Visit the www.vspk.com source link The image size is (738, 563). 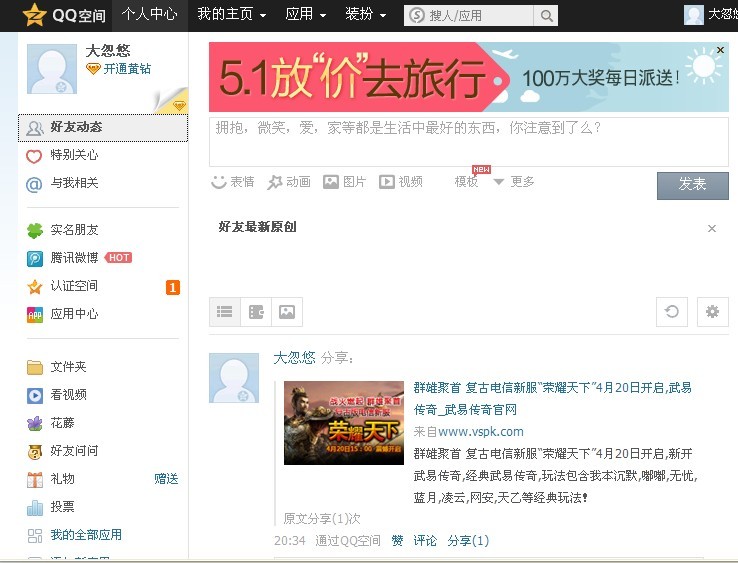click(x=481, y=432)
